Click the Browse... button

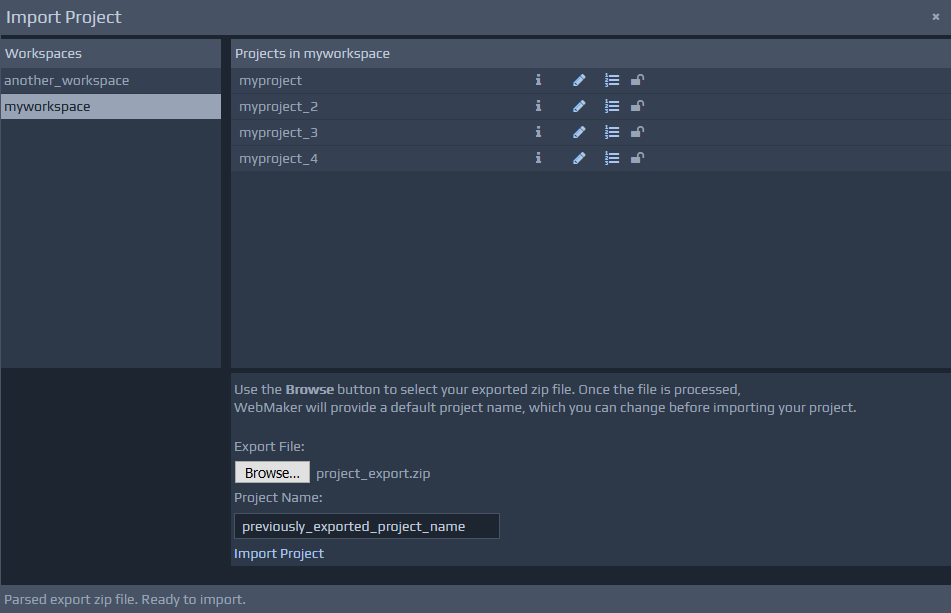(x=272, y=473)
